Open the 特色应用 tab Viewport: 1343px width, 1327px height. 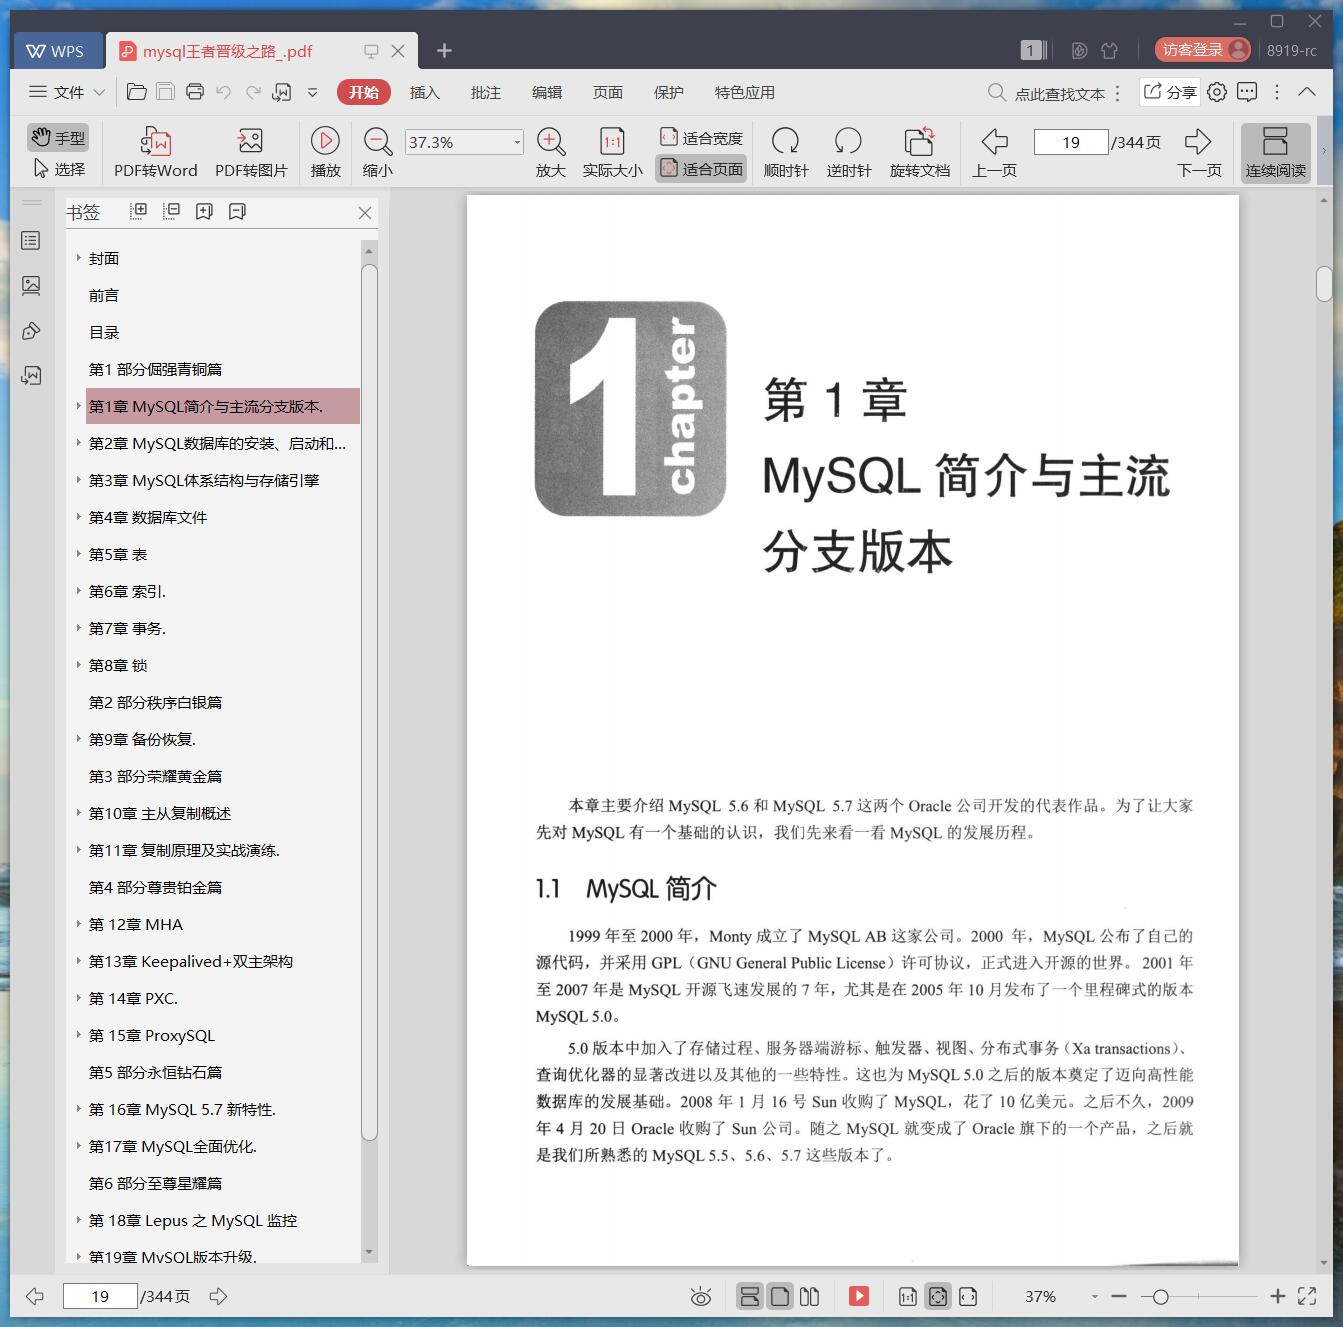click(744, 92)
